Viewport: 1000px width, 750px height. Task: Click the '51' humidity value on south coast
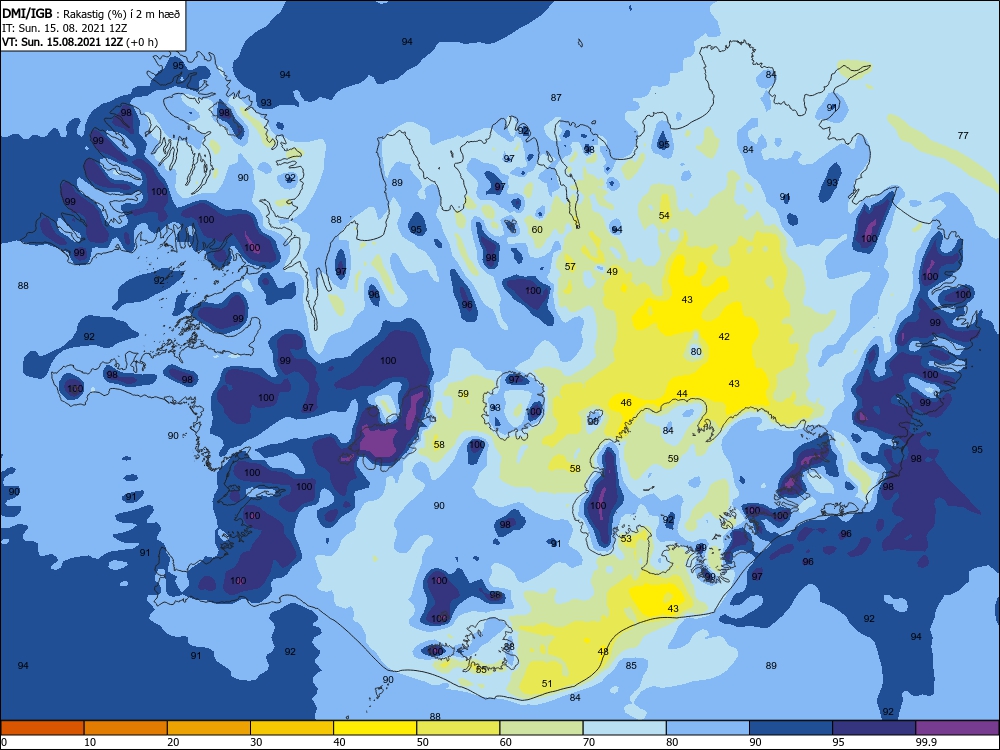pos(547,684)
